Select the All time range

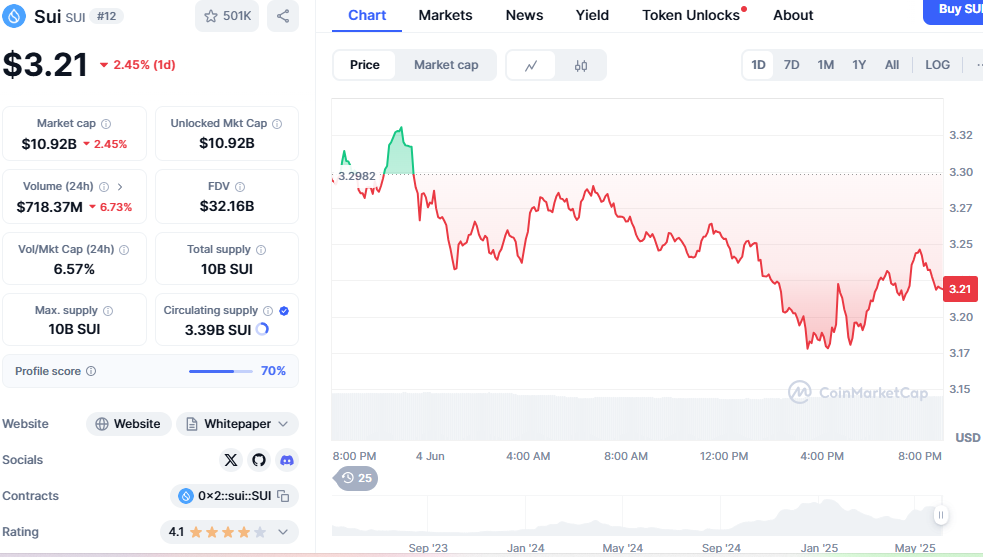pos(891,65)
